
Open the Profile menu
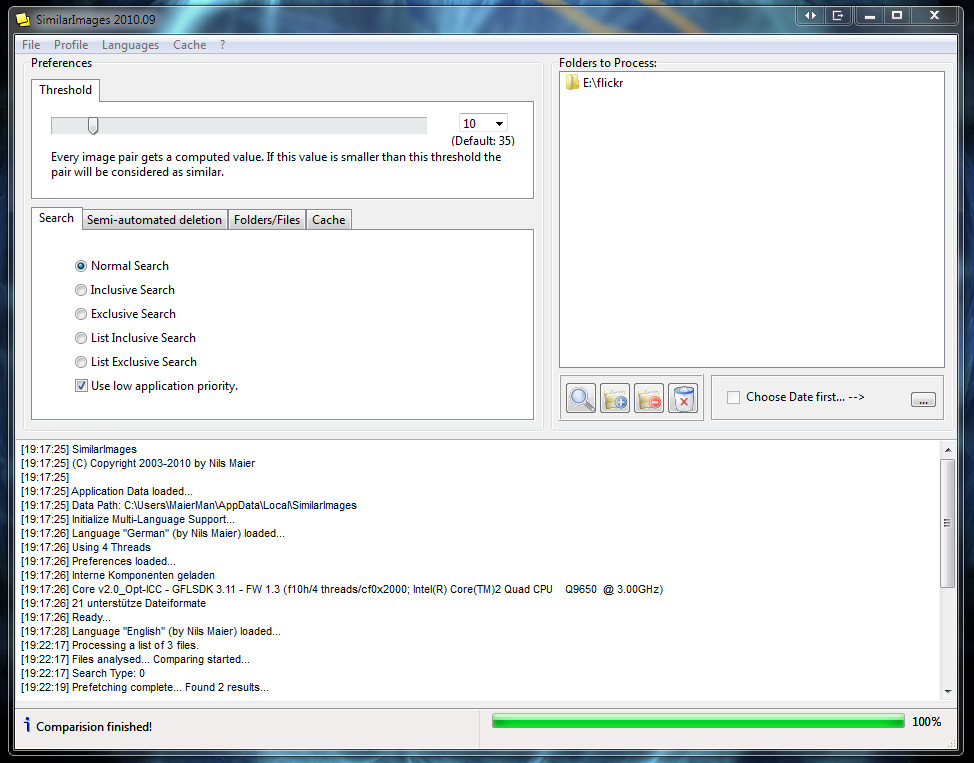[x=71, y=45]
